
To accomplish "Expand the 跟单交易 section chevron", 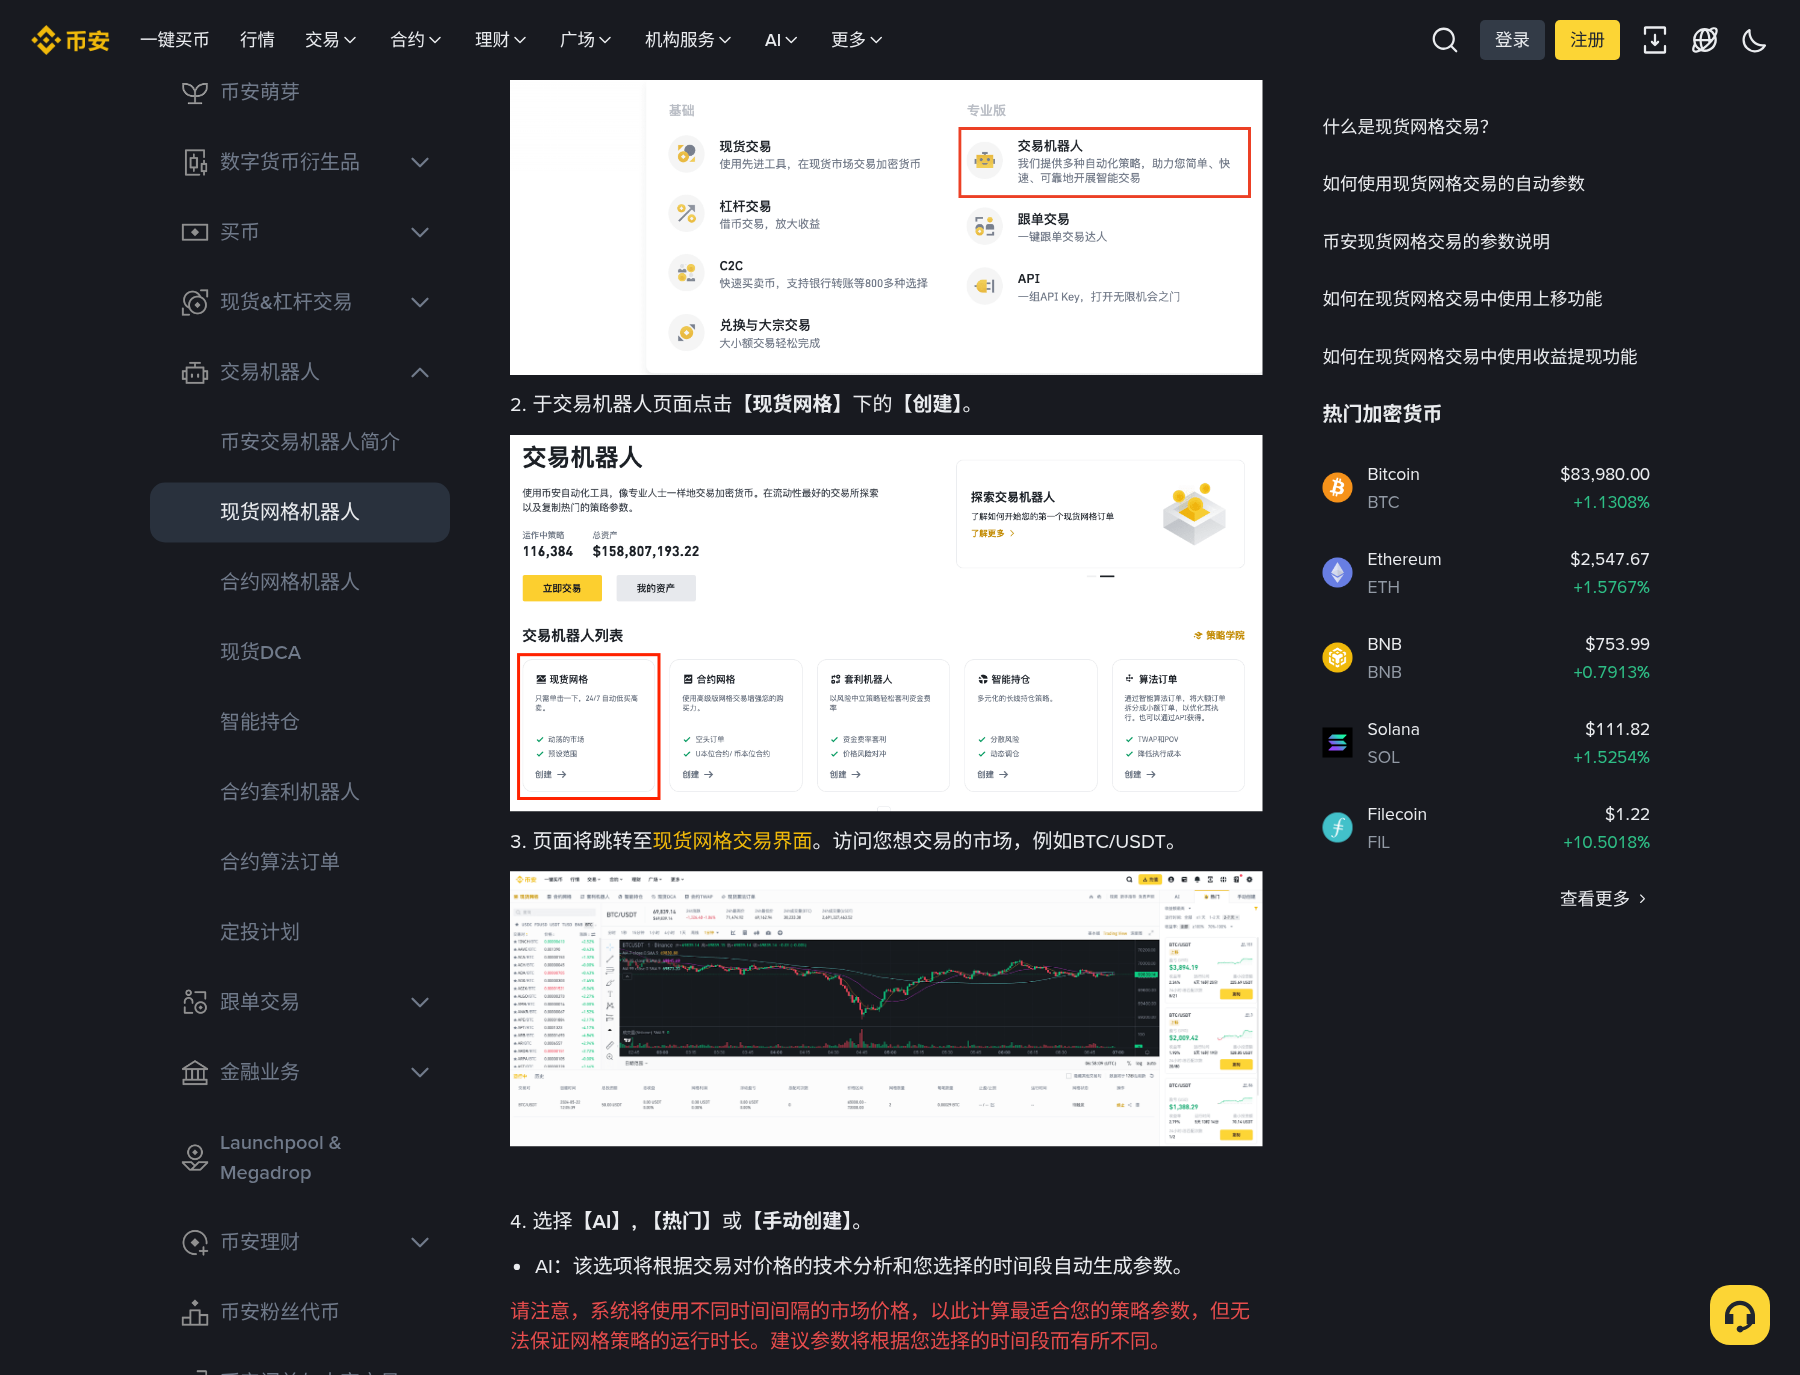I will 420,1002.
